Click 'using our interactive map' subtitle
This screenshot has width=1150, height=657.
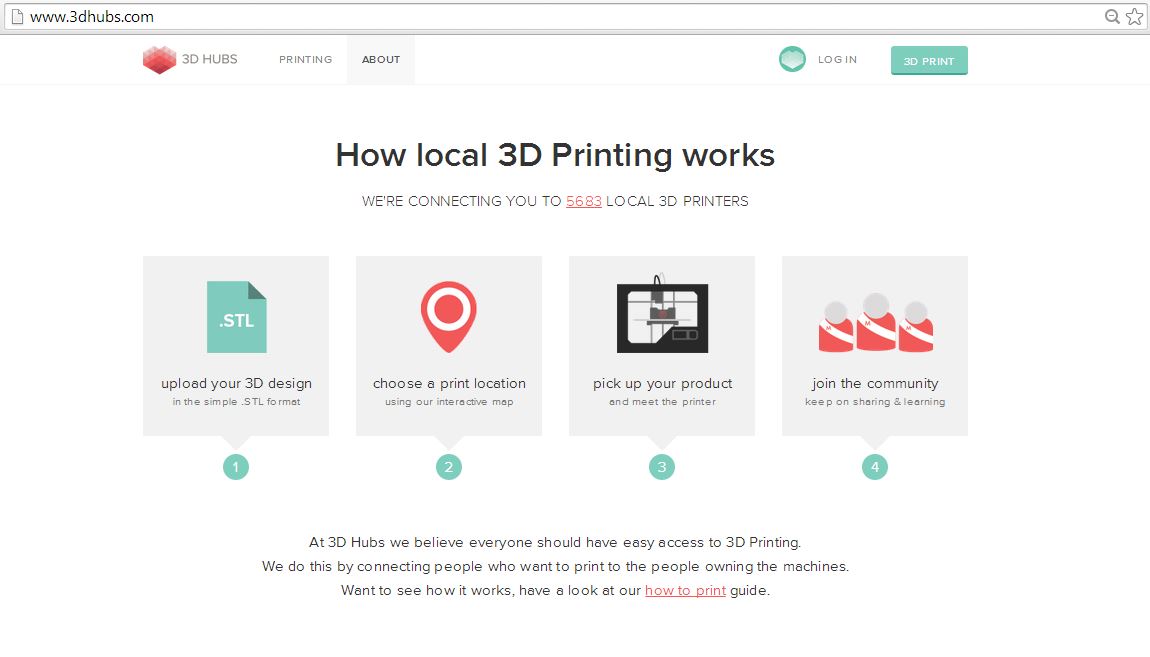coord(449,402)
